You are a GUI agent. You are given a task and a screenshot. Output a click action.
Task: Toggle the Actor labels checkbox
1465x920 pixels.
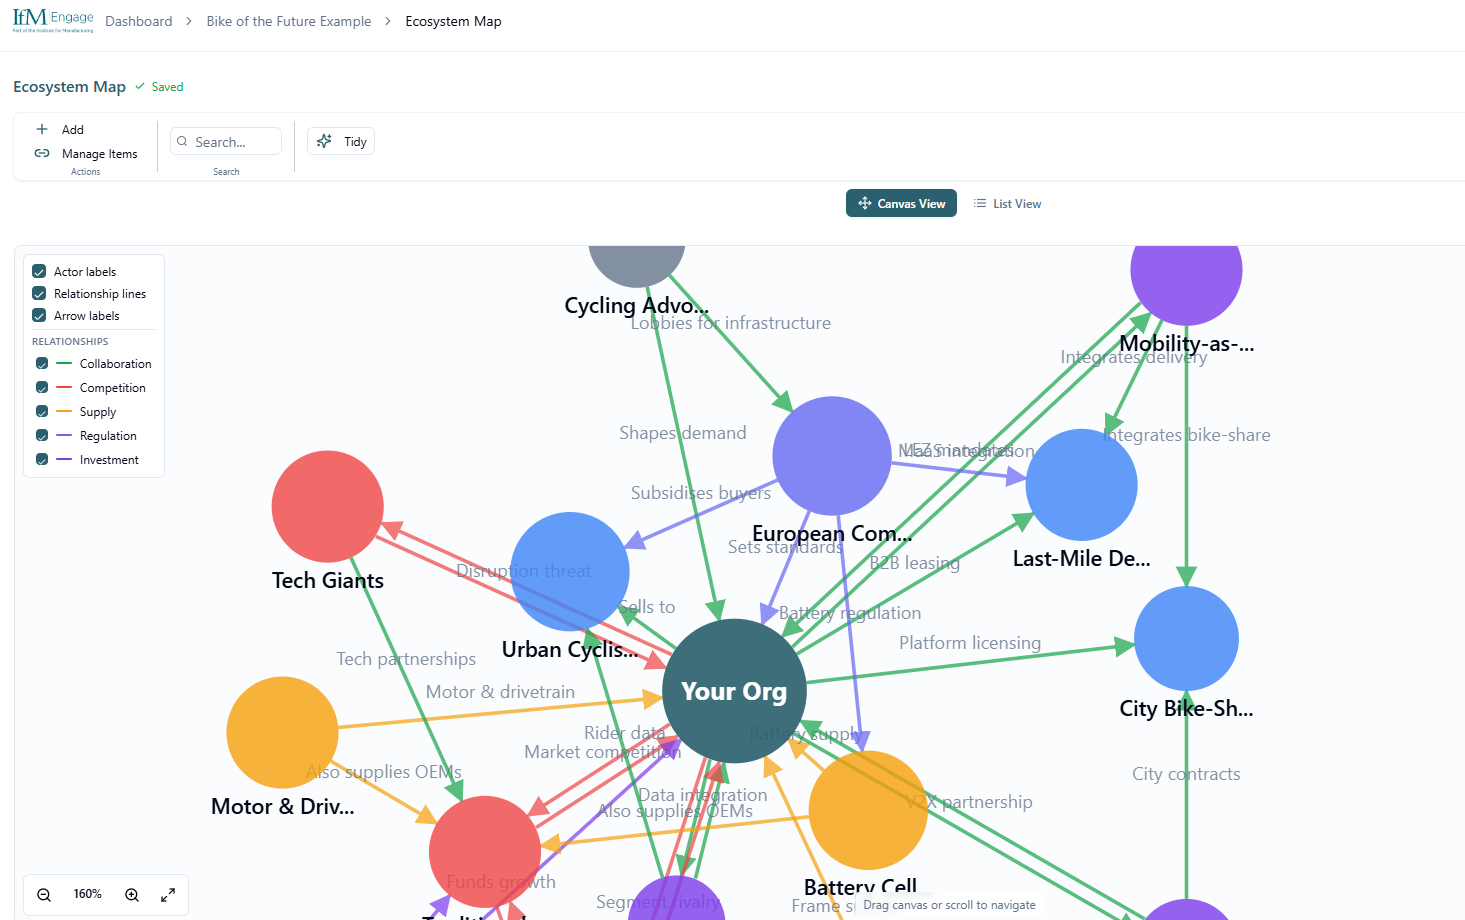38,271
